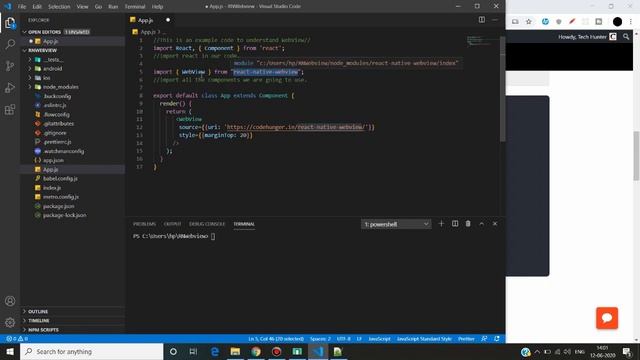Select the App.js editor tab
This screenshot has width=640, height=360.
coord(150,20)
